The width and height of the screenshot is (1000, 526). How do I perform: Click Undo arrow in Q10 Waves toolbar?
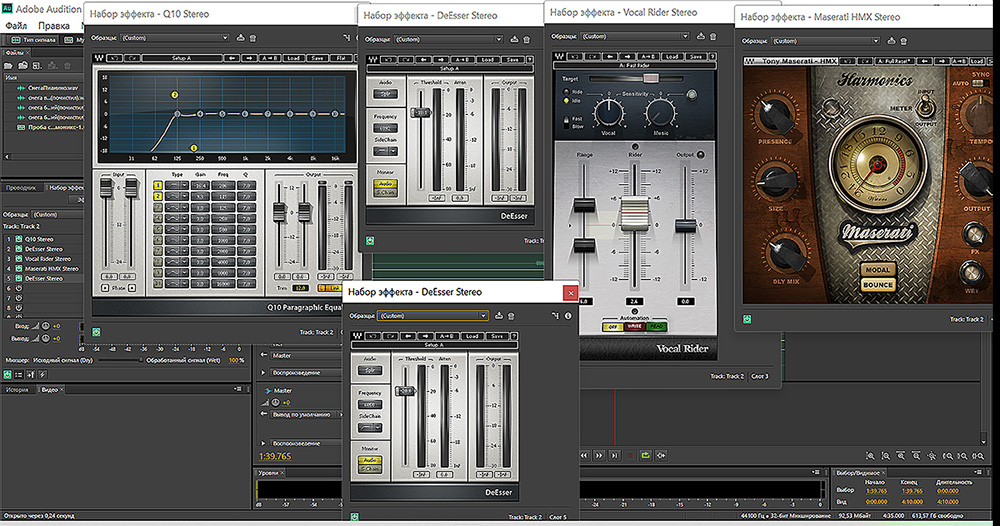pyautogui.click(x=114, y=58)
